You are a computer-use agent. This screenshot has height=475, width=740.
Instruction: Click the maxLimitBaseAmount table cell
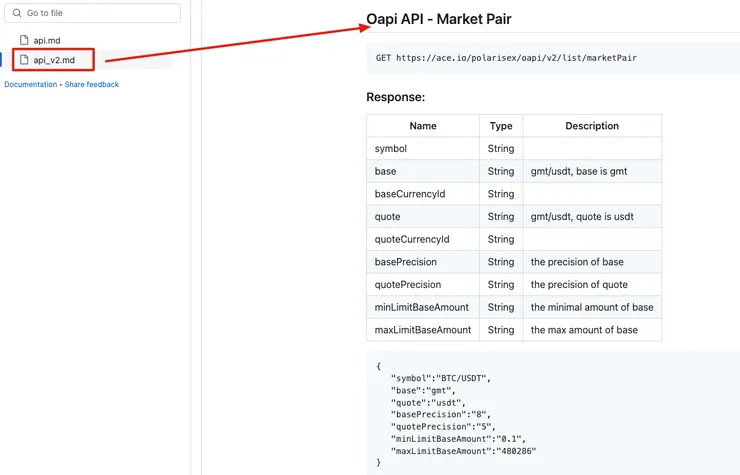(422, 330)
